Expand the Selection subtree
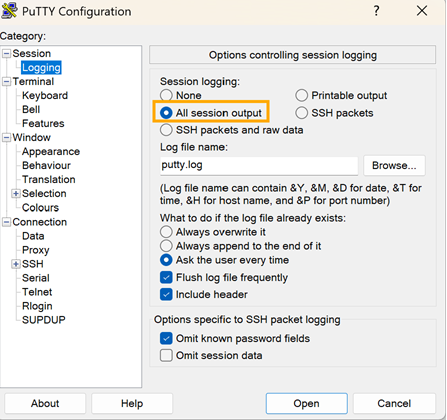The height and width of the screenshot is (420, 447). [x=16, y=194]
